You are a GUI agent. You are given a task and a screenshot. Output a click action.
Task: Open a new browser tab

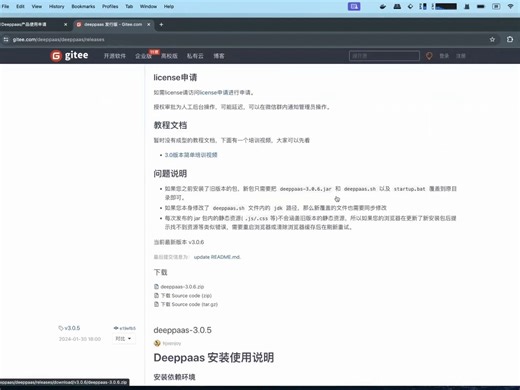click(x=161, y=24)
